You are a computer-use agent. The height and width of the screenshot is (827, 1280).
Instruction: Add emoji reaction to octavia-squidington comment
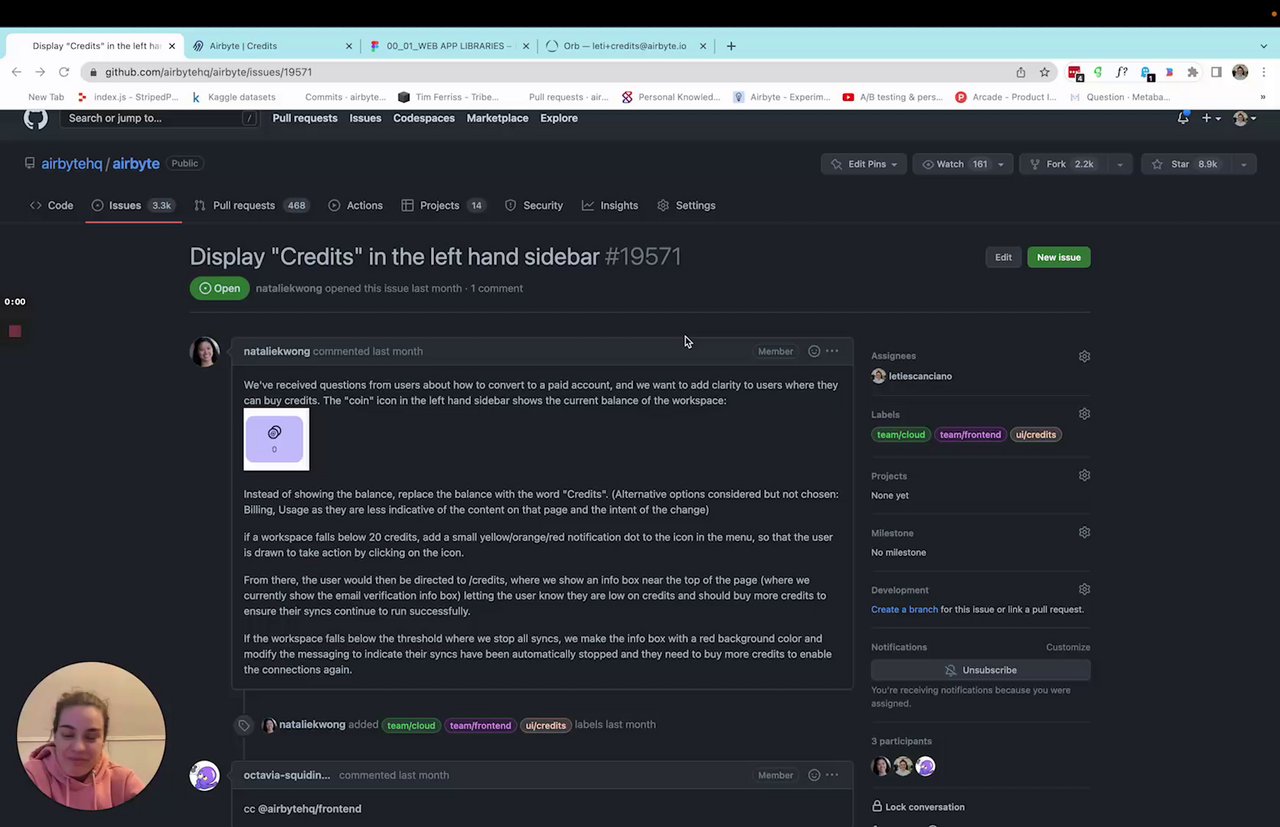(x=814, y=775)
